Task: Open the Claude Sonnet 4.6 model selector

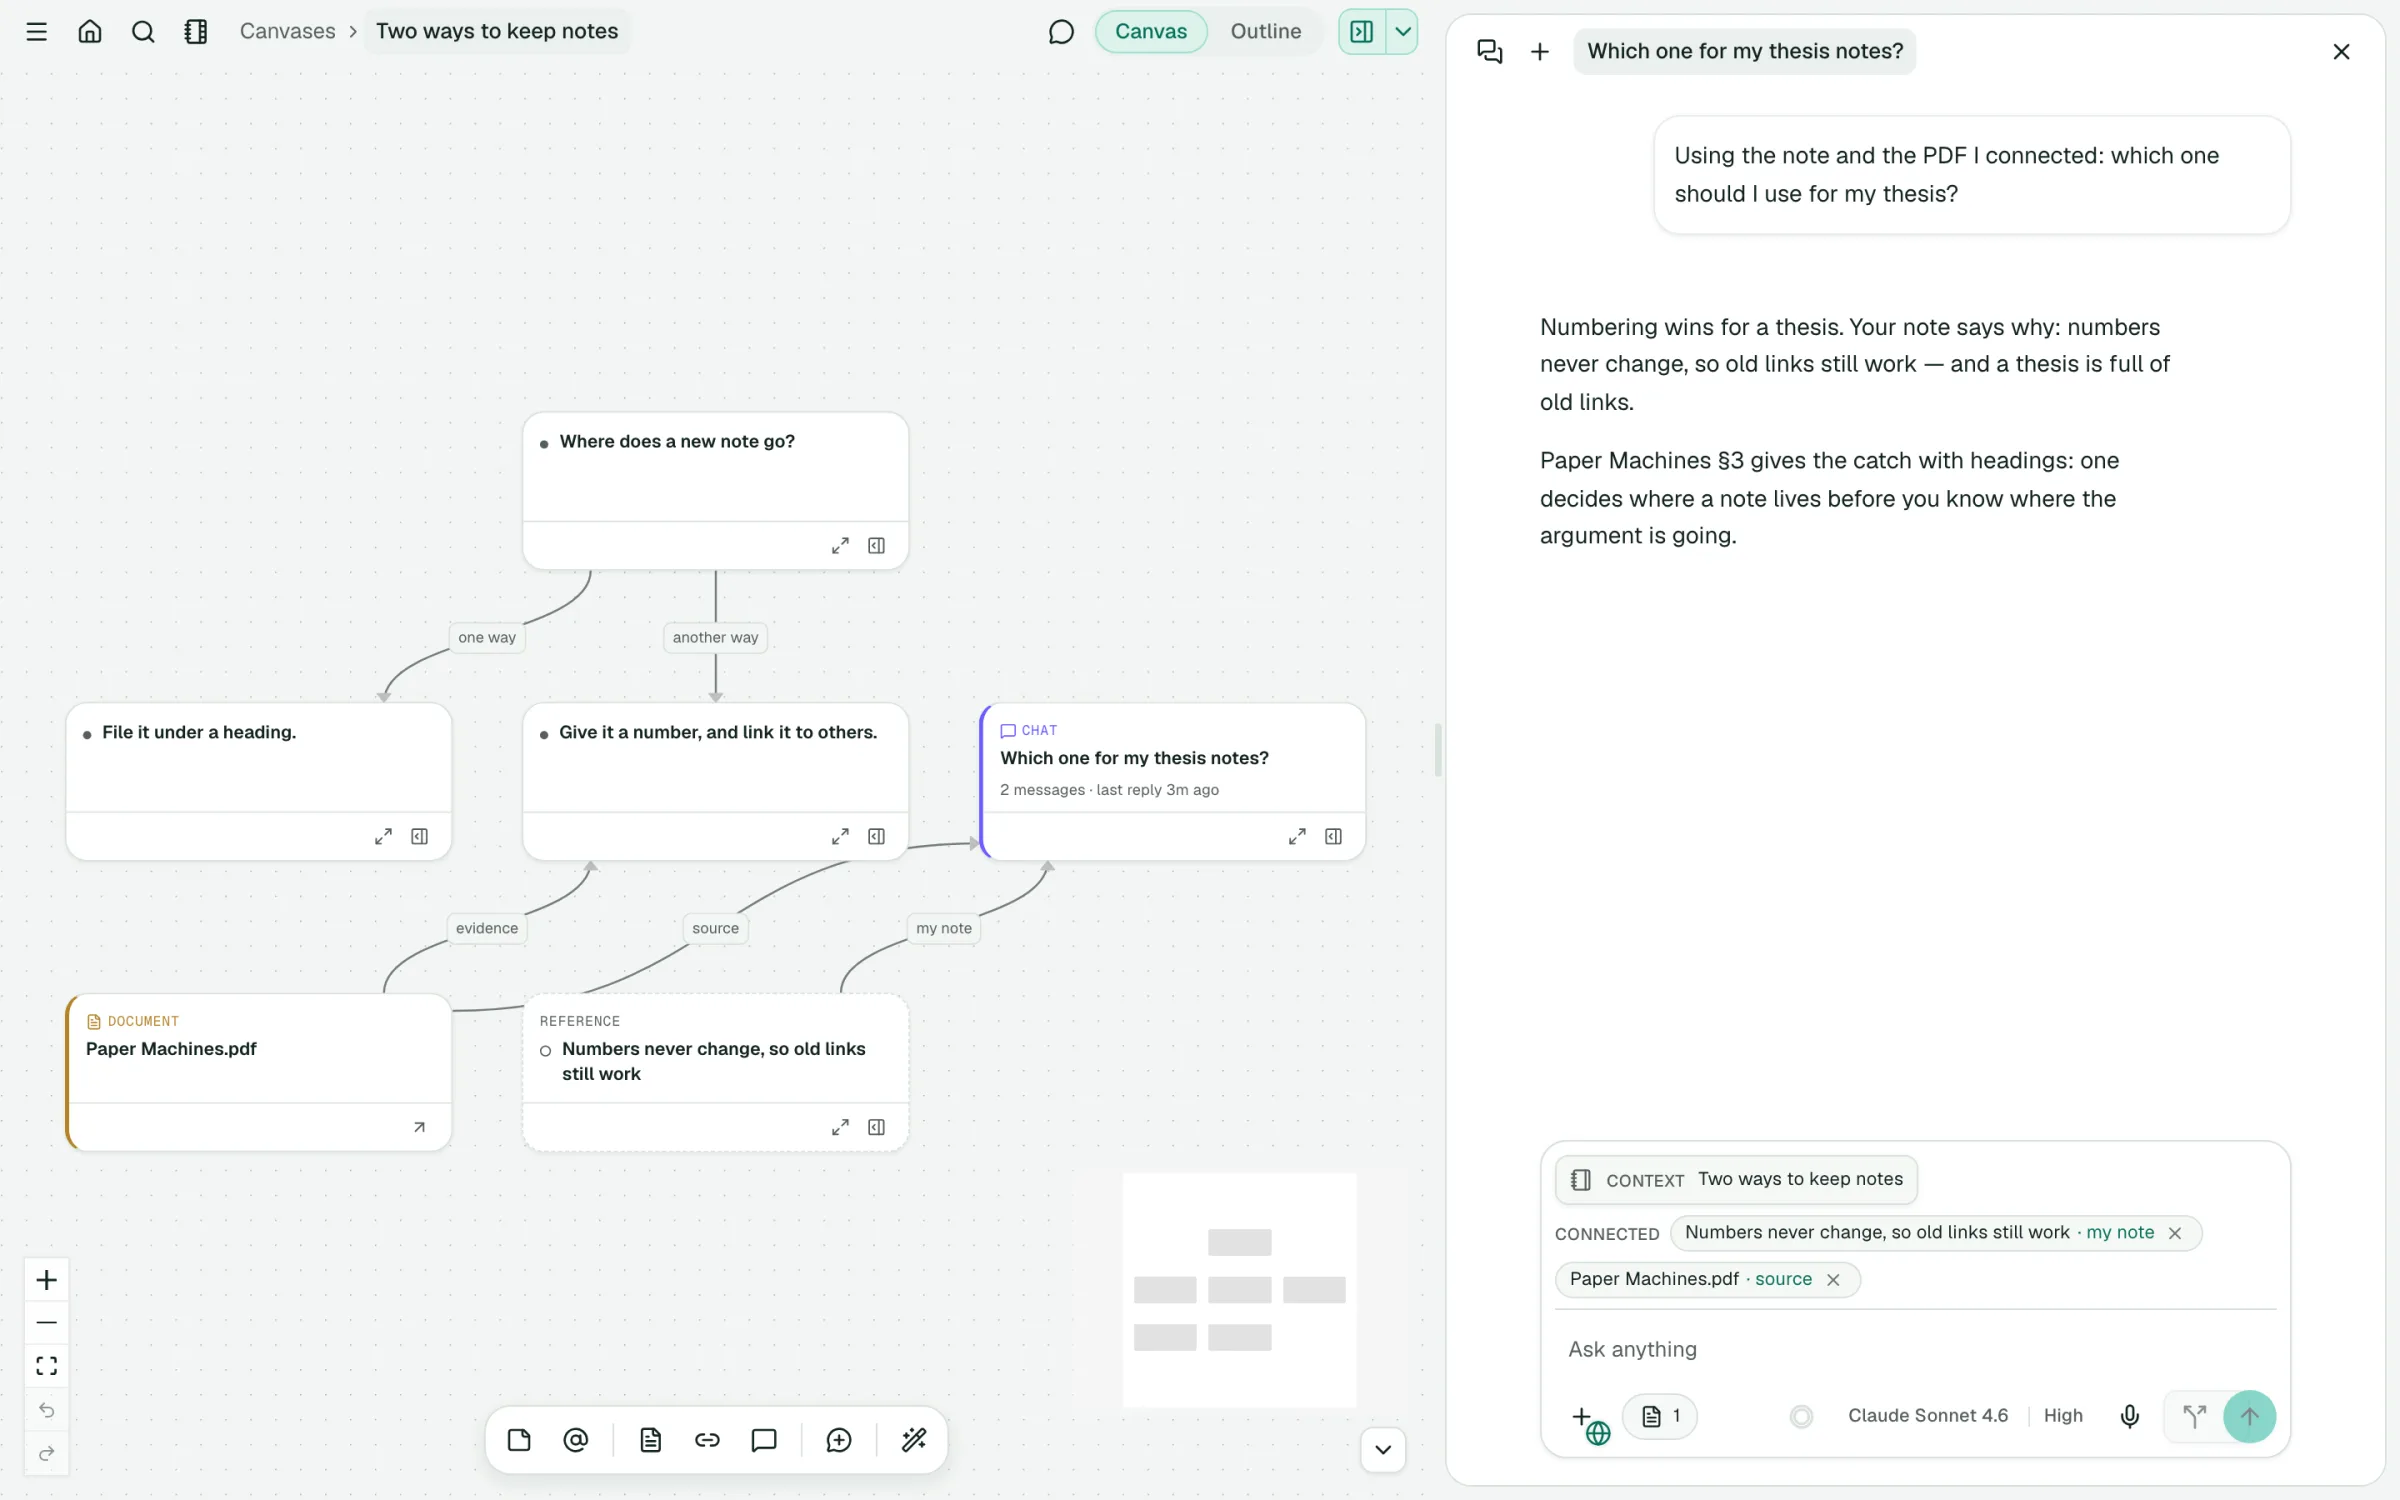Action: [x=1927, y=1416]
